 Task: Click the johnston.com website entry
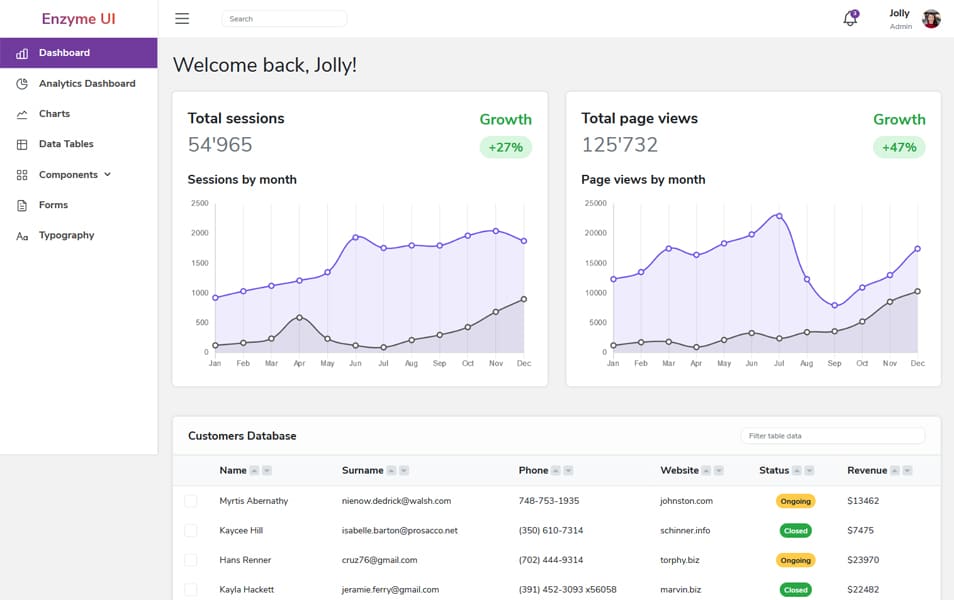(x=686, y=501)
